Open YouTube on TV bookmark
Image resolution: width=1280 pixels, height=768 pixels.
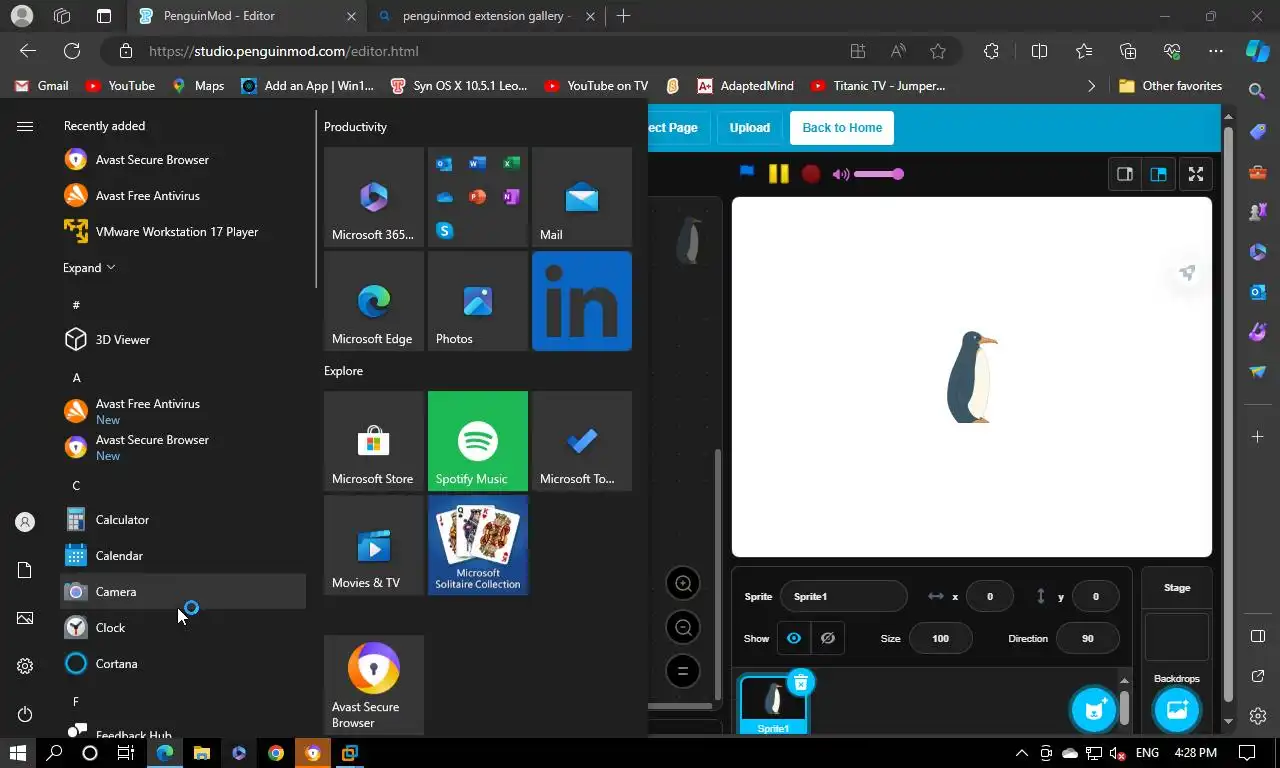(x=596, y=86)
